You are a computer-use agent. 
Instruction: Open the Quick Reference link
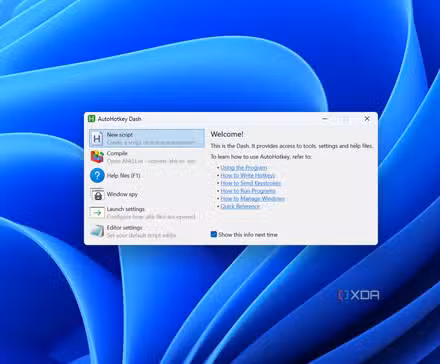tap(240, 206)
